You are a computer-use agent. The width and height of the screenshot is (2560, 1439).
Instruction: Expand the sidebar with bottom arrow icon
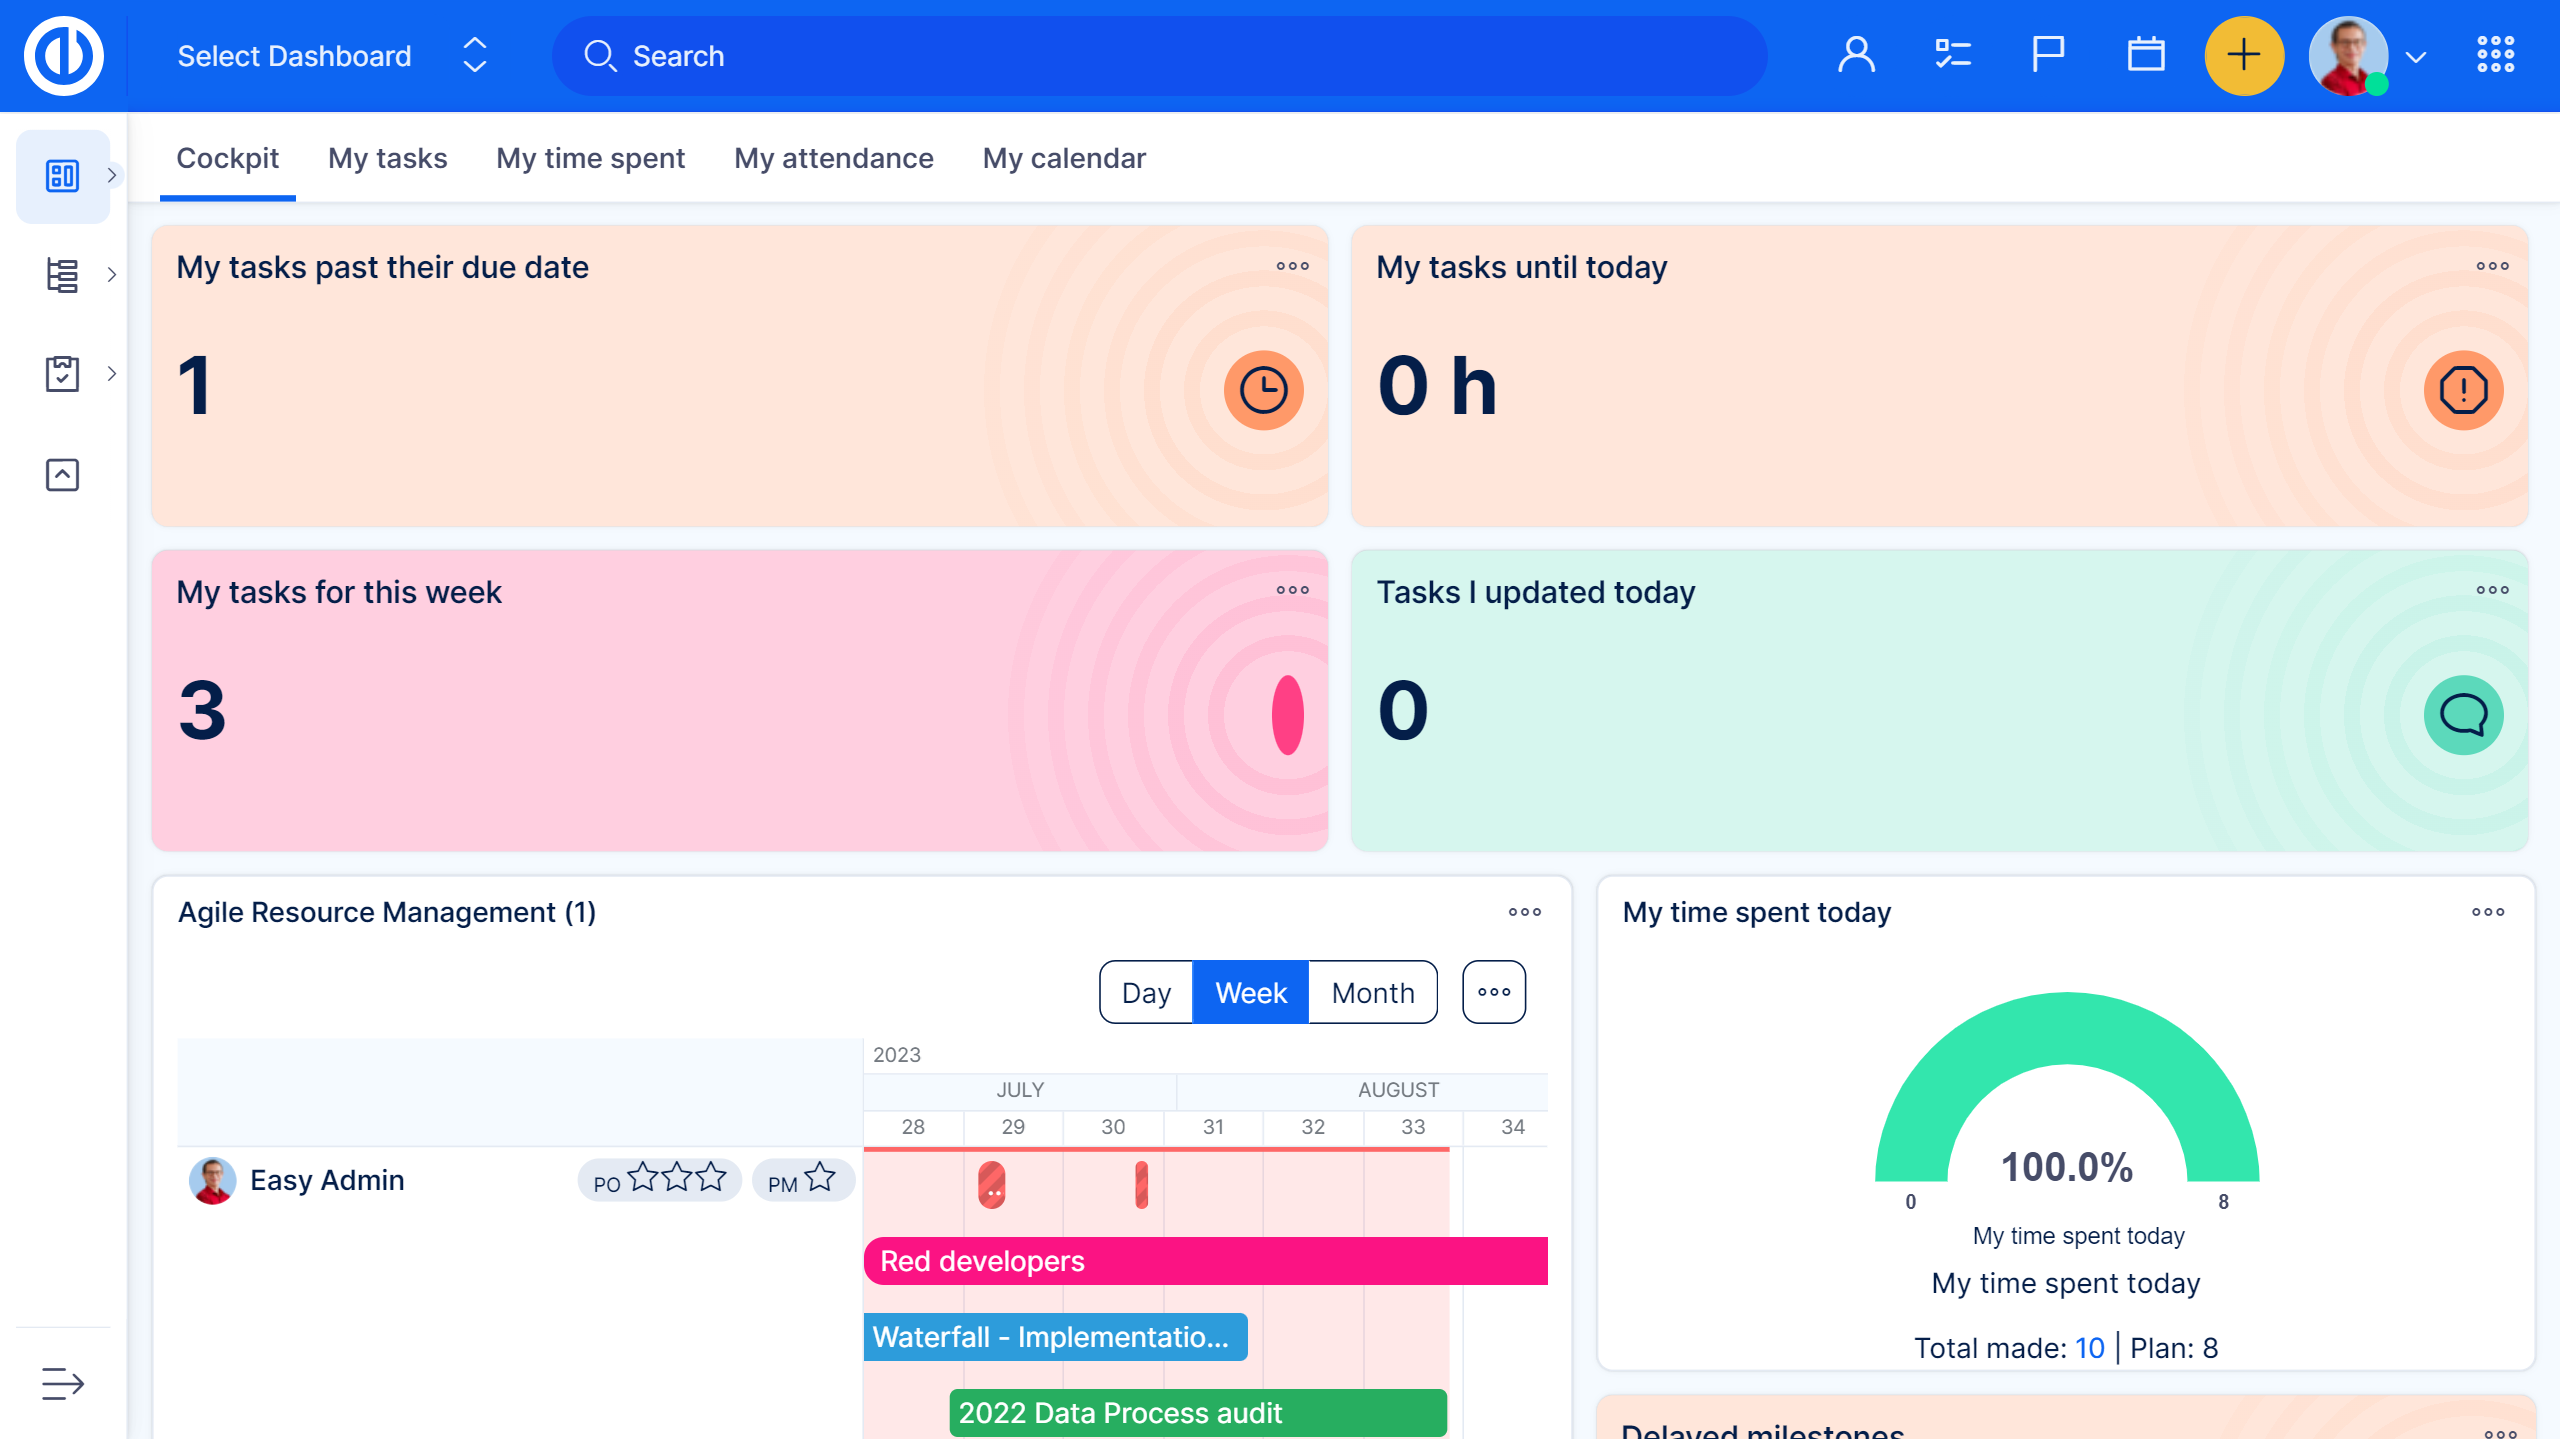(x=62, y=1384)
